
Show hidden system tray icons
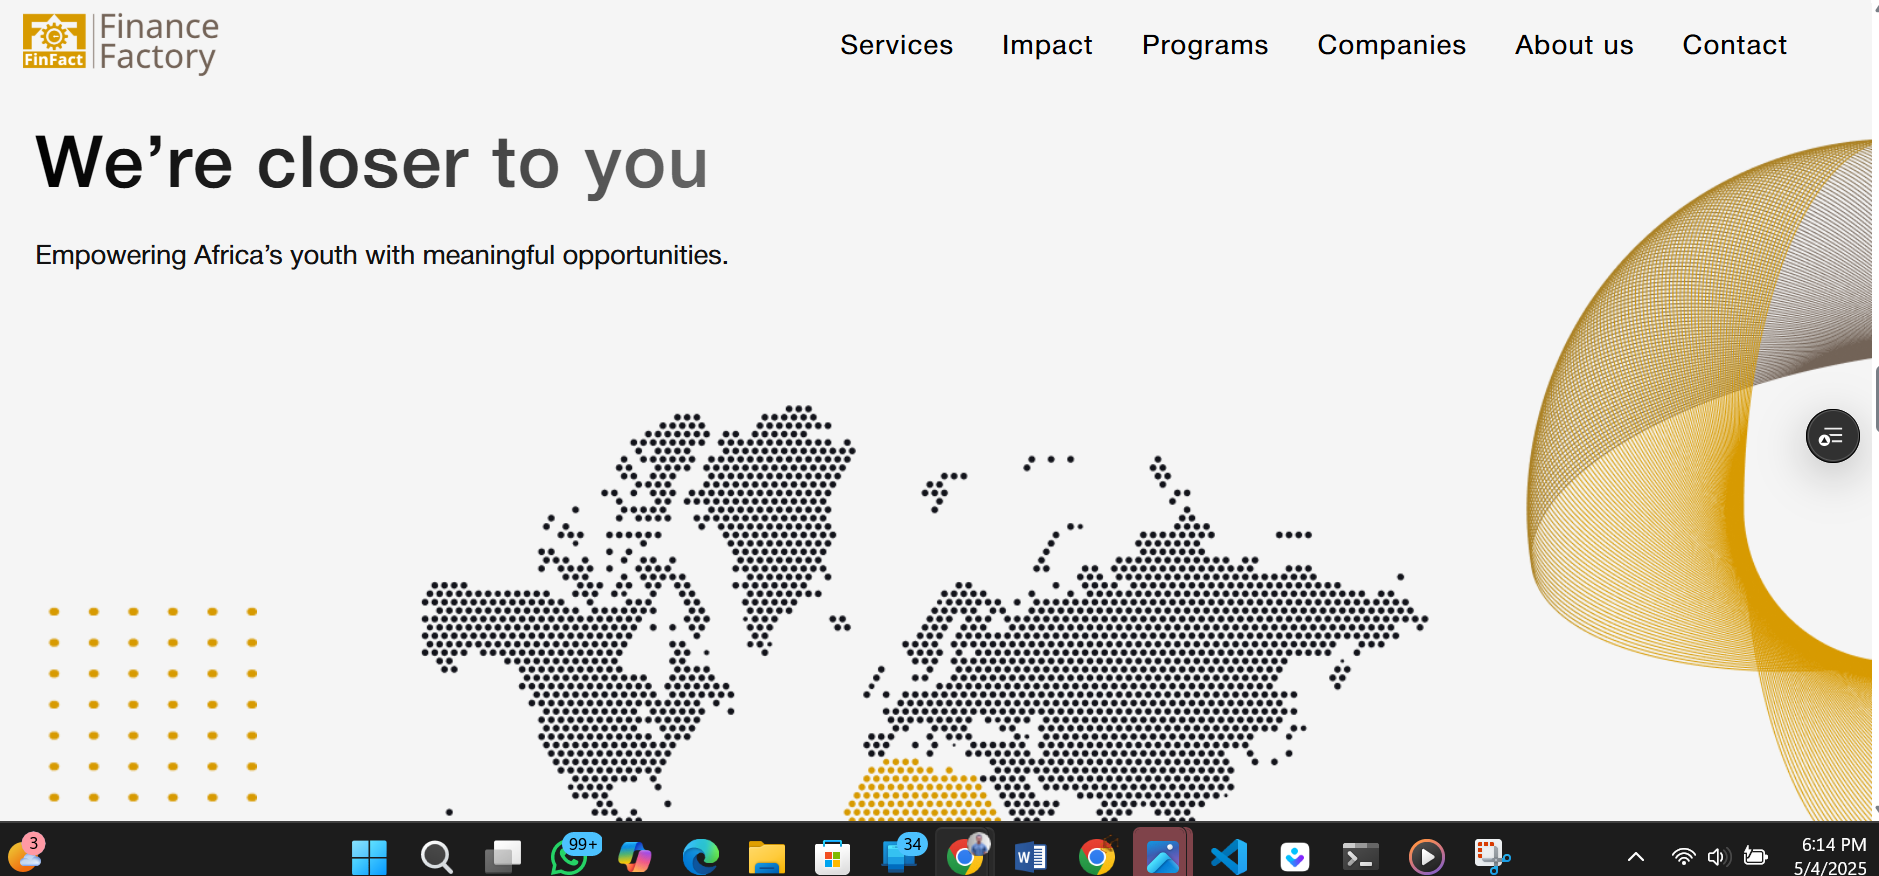click(1636, 857)
